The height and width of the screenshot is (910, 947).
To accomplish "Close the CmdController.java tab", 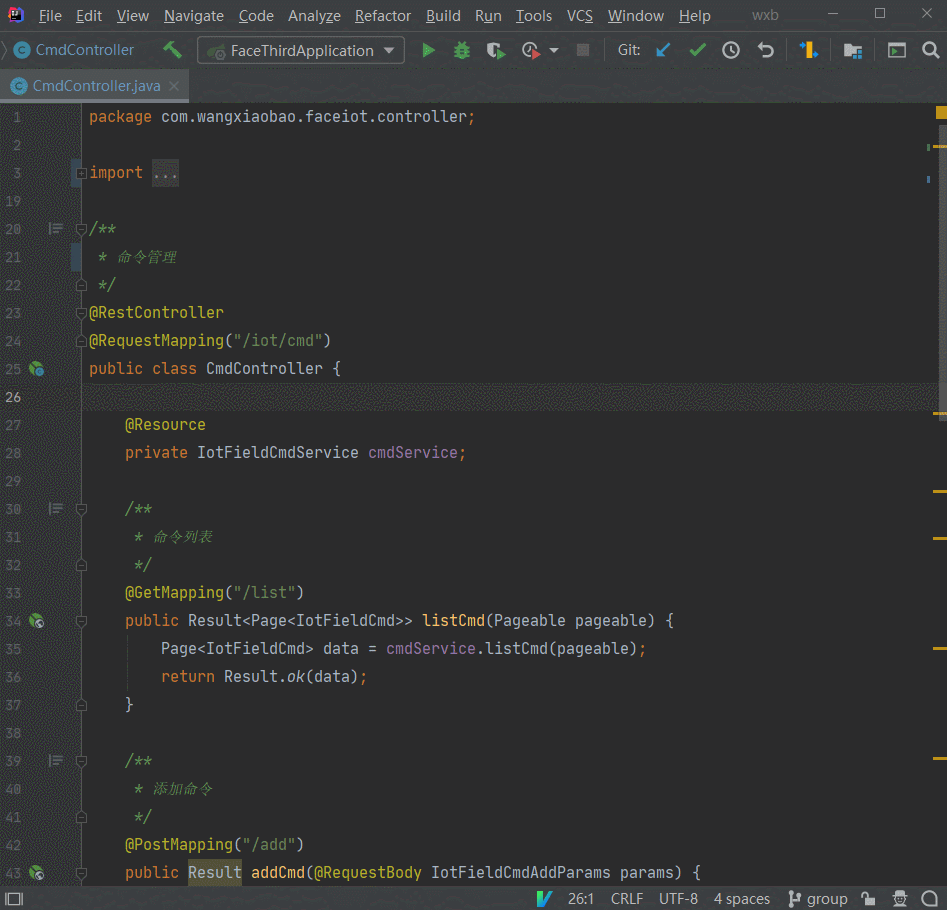I will tap(174, 86).
